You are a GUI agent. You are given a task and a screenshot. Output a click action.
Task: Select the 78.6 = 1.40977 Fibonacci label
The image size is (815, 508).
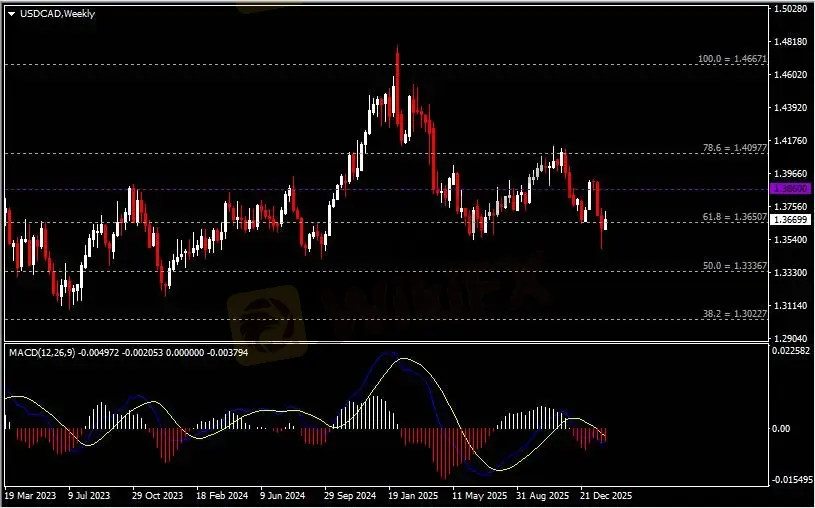tap(734, 148)
